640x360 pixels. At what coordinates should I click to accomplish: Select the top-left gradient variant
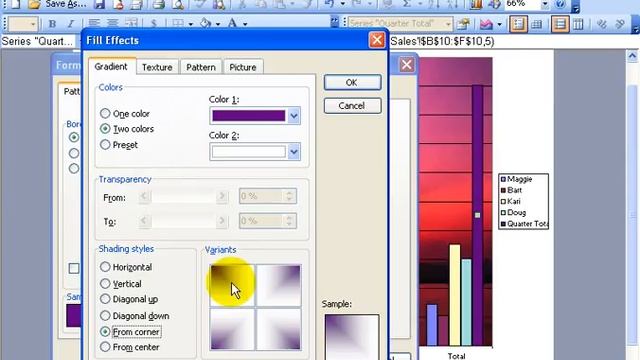point(232,285)
